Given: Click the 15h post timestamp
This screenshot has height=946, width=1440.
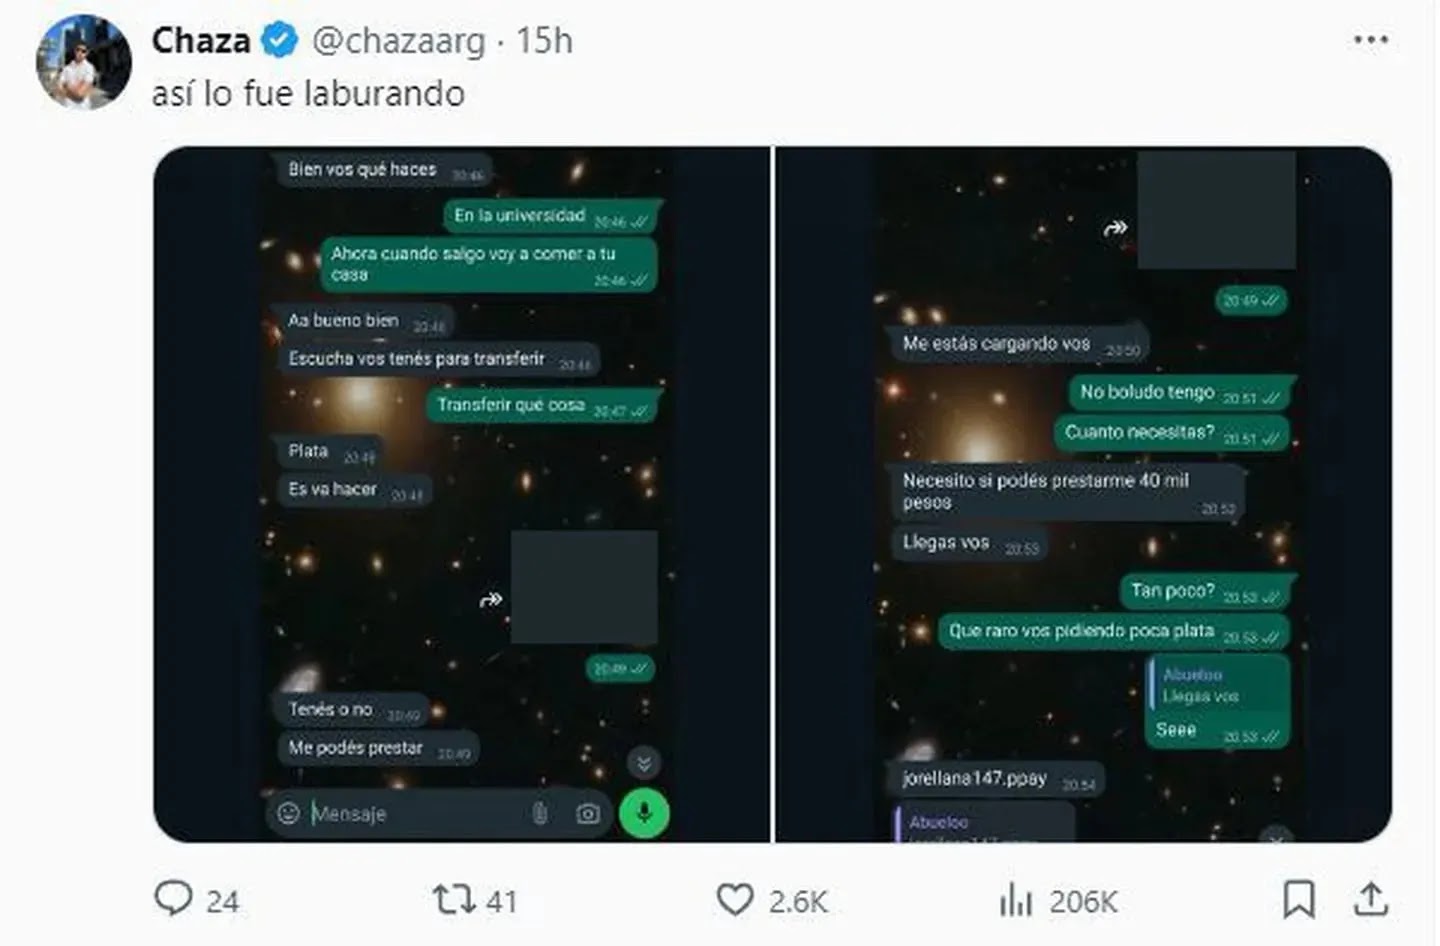Looking at the screenshot, I should pyautogui.click(x=544, y=41).
